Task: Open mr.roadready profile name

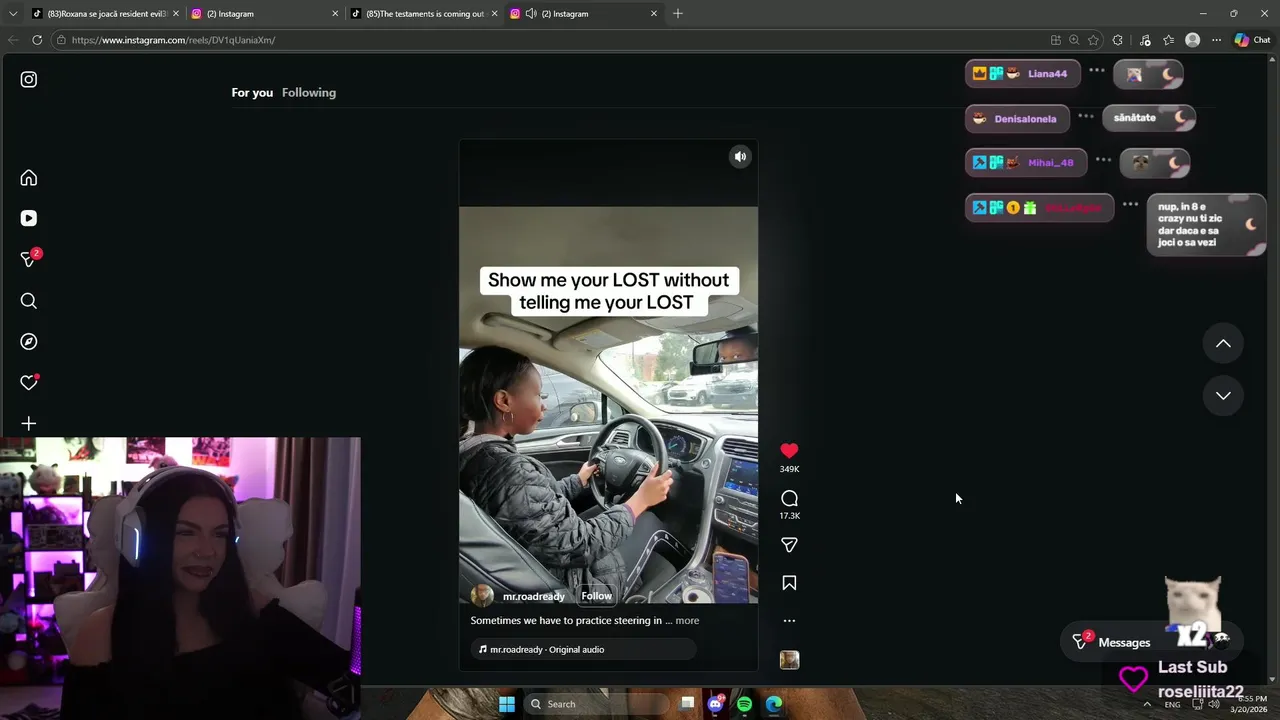Action: pos(534,596)
